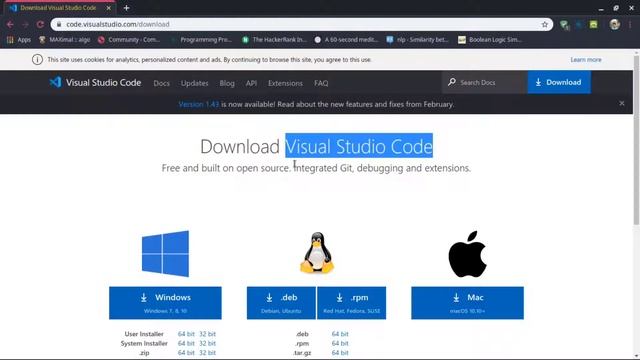Open the Updates navigation item
This screenshot has height=360, width=640.
coord(194,83)
